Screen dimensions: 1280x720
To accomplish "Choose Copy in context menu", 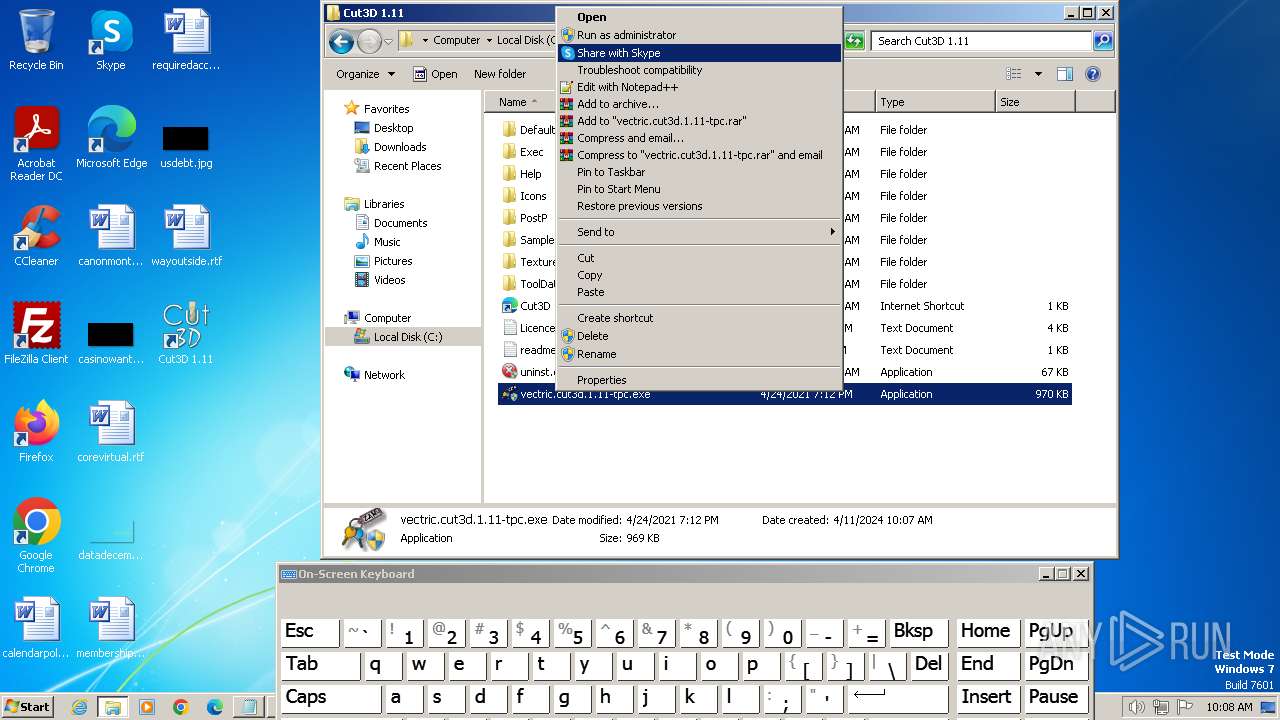I will pyautogui.click(x=699, y=275).
